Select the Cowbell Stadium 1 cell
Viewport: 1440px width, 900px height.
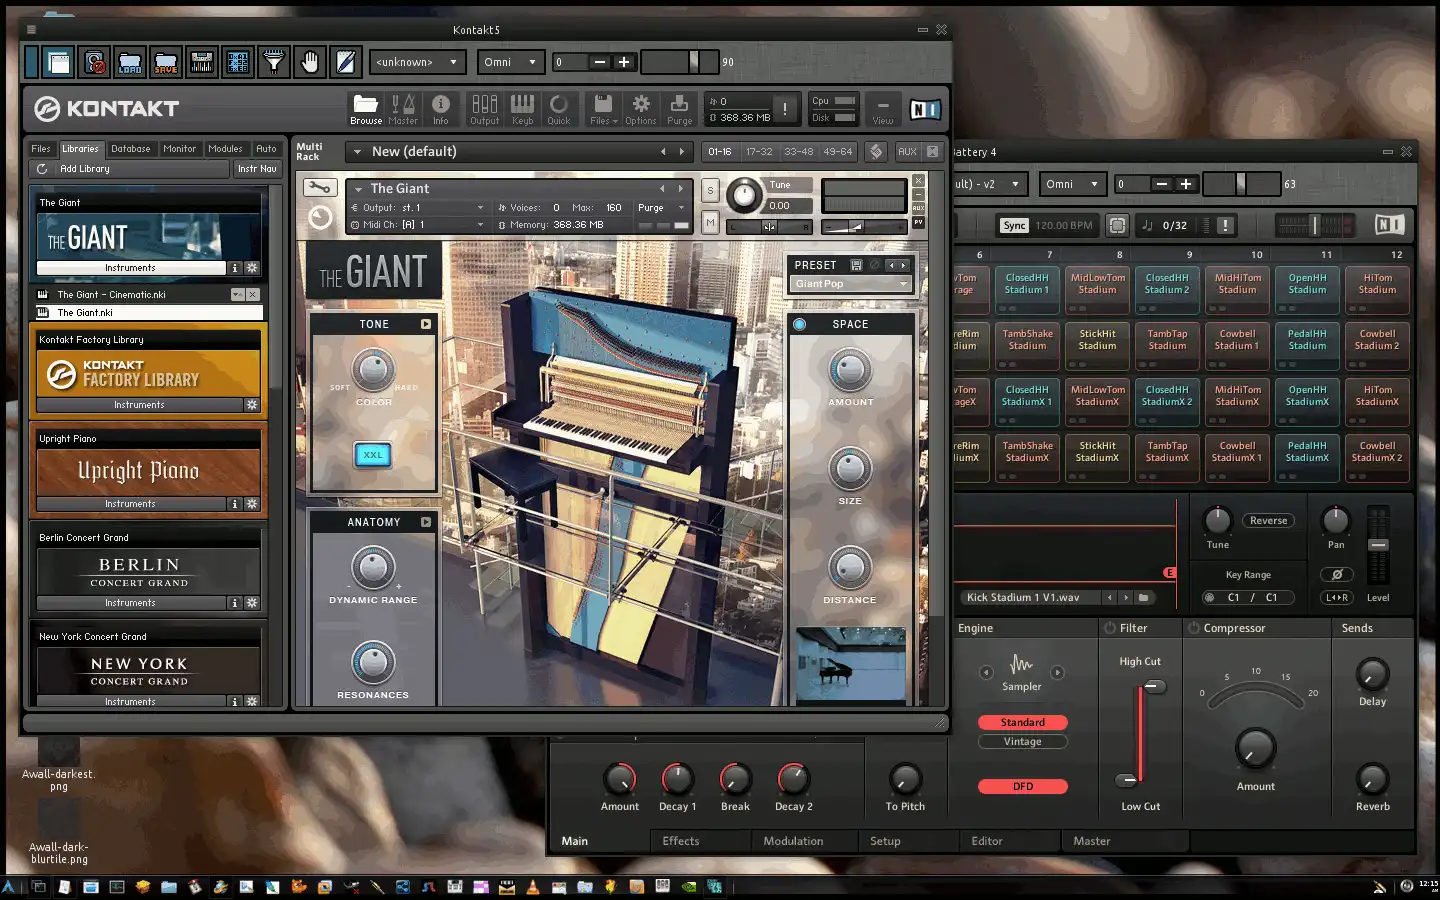1237,340
